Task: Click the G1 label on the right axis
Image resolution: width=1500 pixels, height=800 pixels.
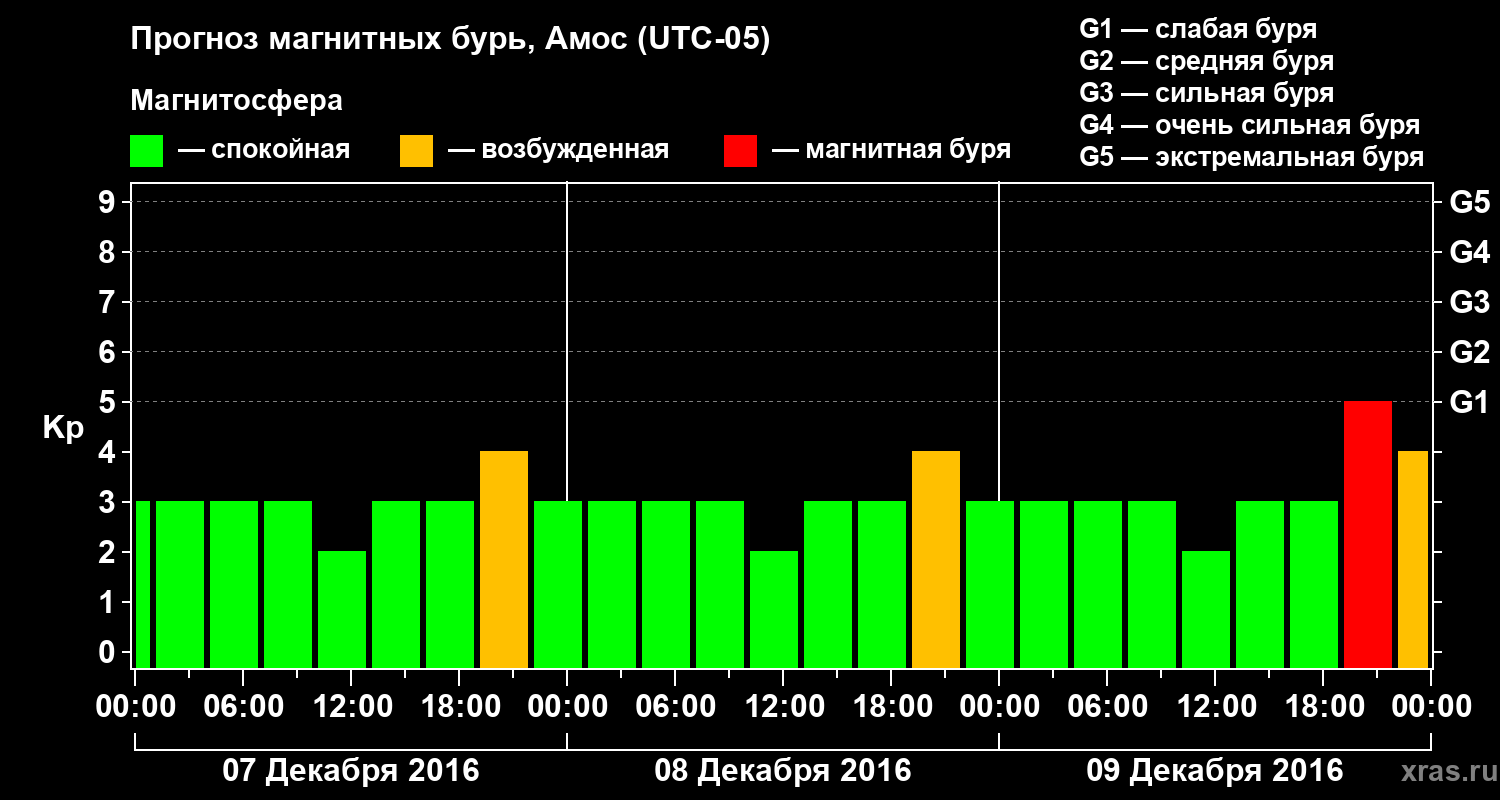Action: coord(1470,402)
